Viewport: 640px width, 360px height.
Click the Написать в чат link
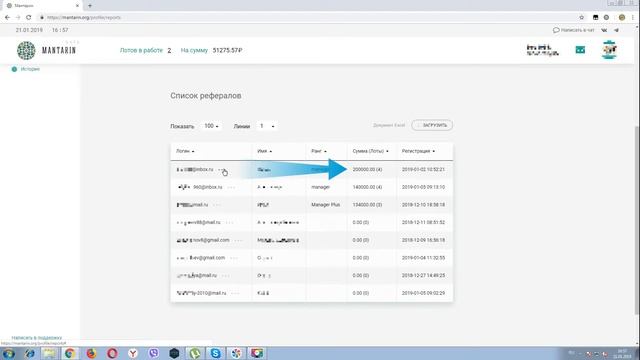(x=573, y=30)
